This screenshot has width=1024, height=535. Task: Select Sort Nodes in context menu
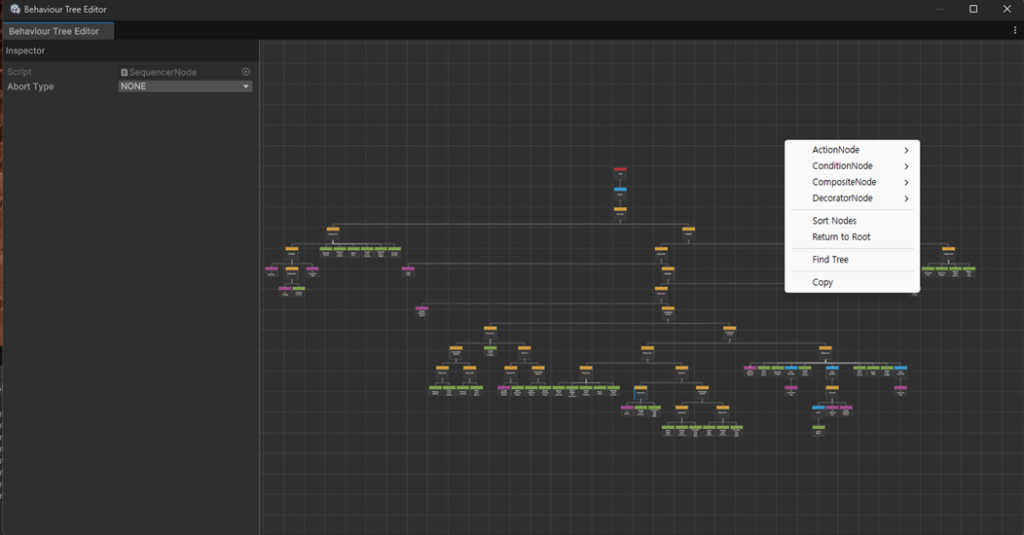click(x=834, y=221)
